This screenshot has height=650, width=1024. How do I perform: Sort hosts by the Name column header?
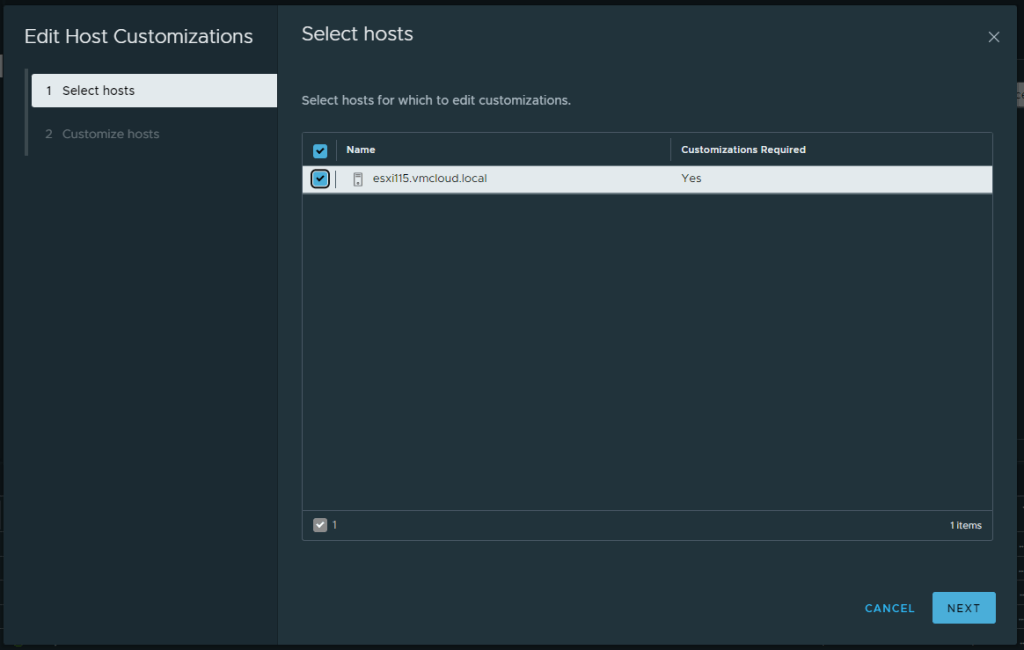point(361,150)
